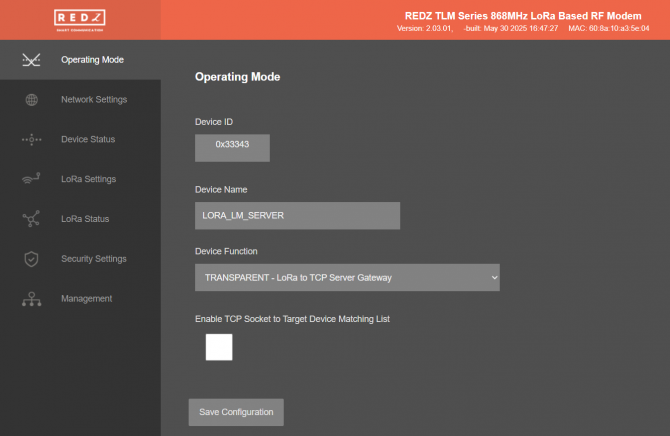Click the Device Status icon
This screenshot has width=670, height=436.
32,139
